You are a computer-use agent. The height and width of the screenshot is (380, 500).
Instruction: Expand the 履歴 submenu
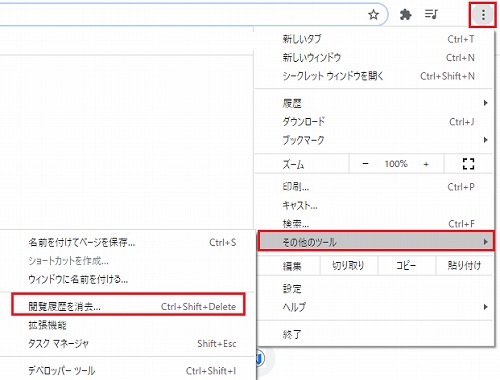376,103
